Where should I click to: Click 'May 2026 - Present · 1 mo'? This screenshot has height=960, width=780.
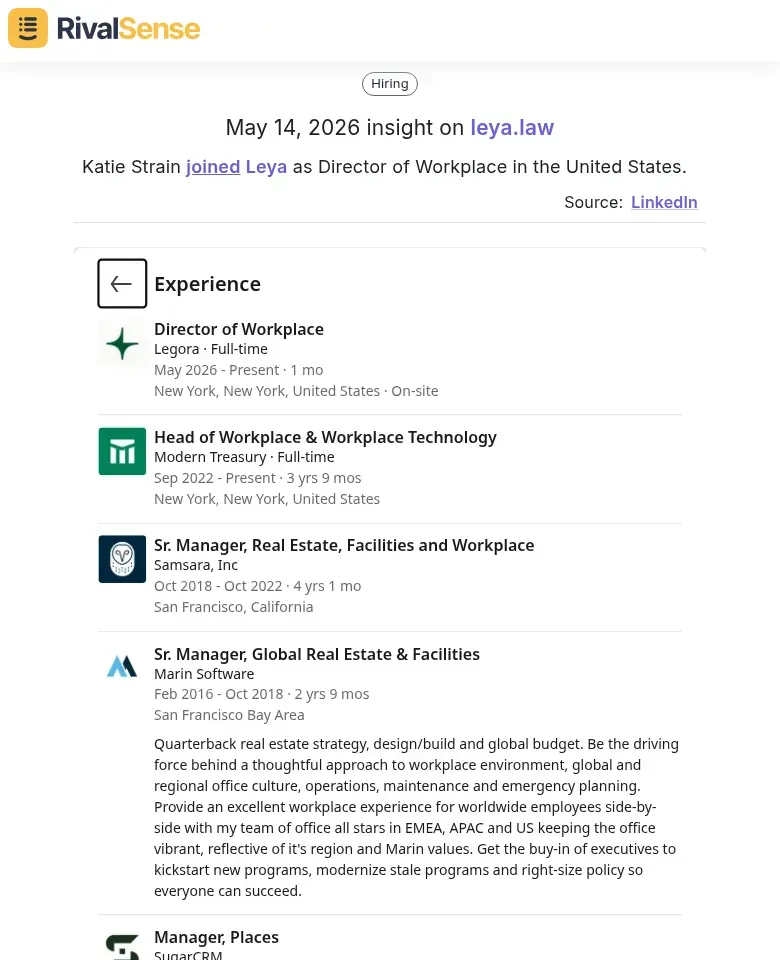tap(239, 370)
